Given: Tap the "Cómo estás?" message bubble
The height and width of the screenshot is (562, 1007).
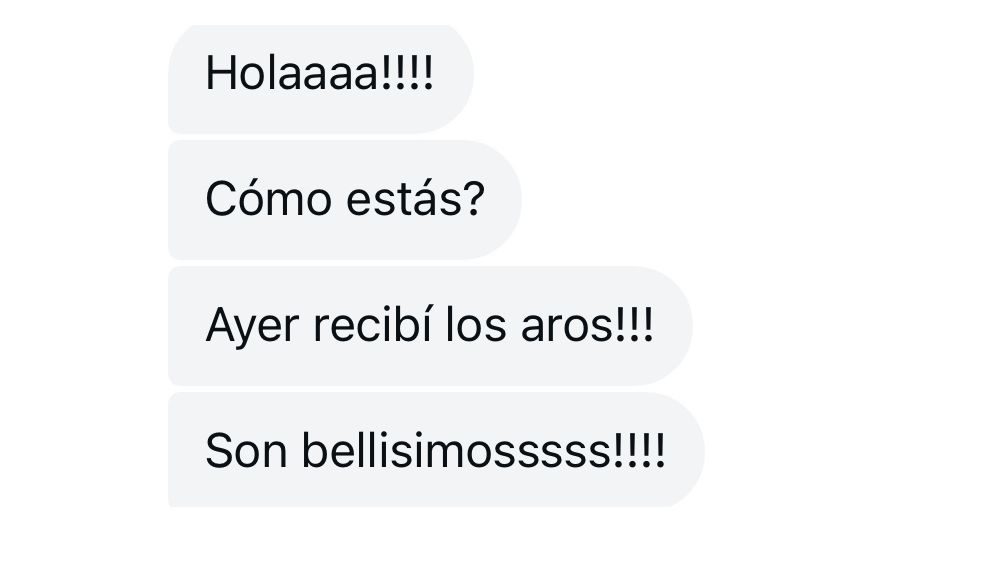Looking at the screenshot, I should (x=344, y=200).
